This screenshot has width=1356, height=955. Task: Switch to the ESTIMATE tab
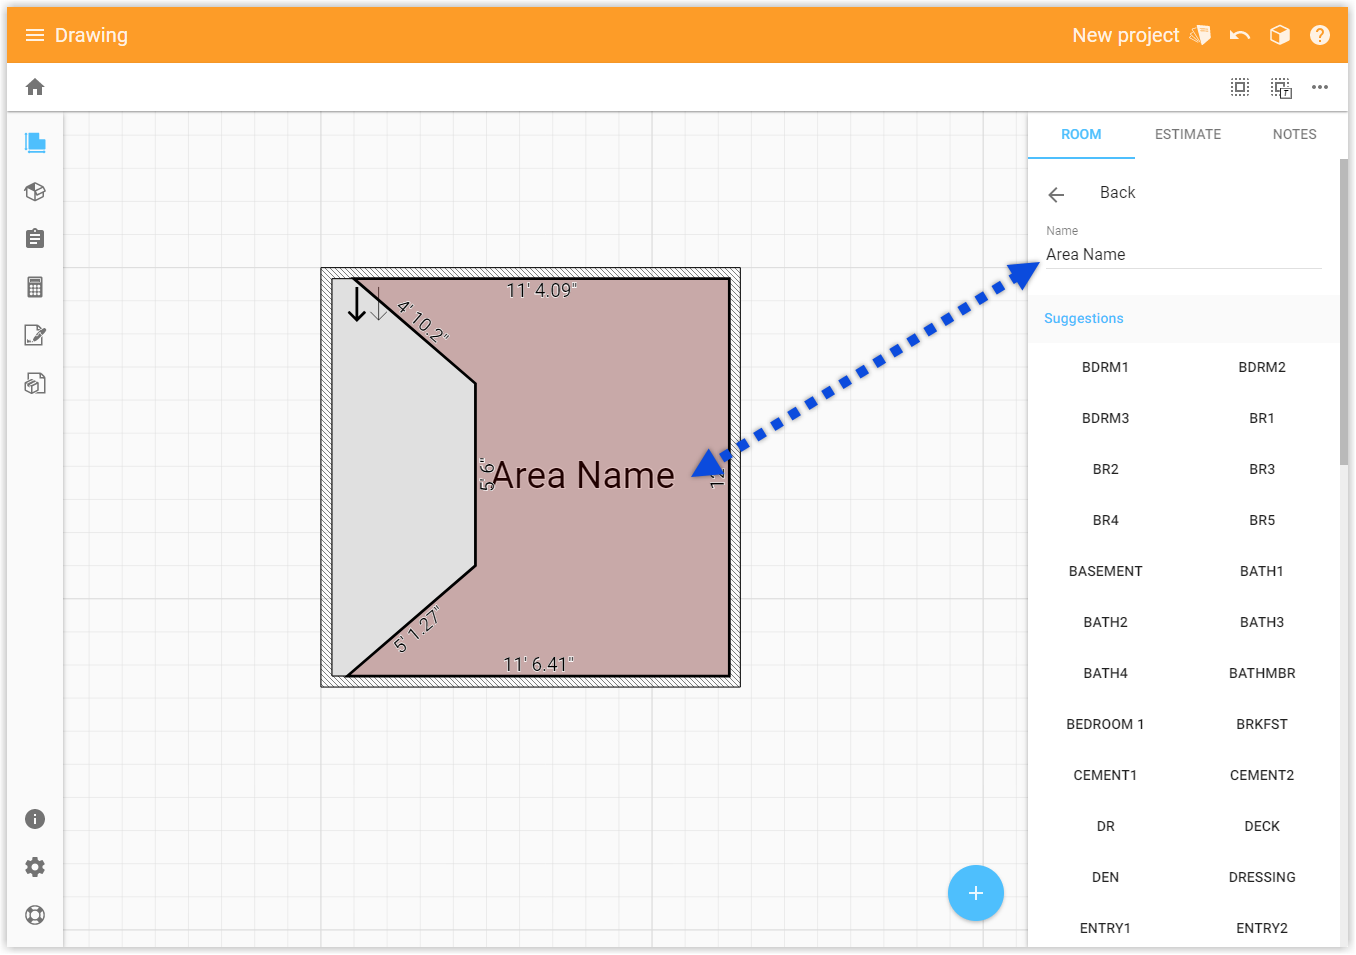click(1188, 134)
